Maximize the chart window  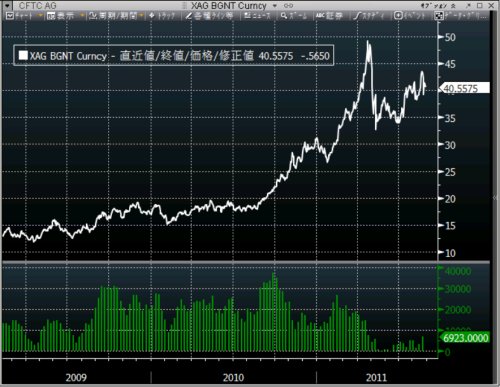(480, 6)
